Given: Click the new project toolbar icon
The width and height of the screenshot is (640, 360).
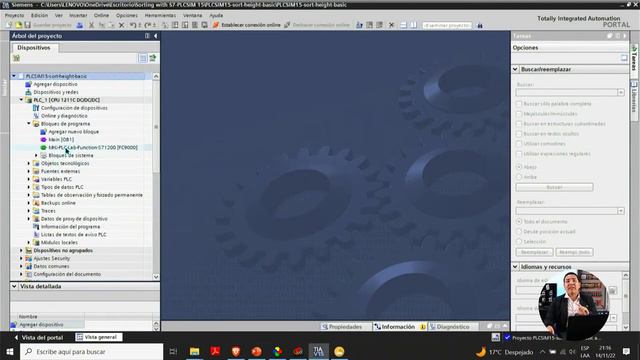Looking at the screenshot, I should tap(9, 25).
